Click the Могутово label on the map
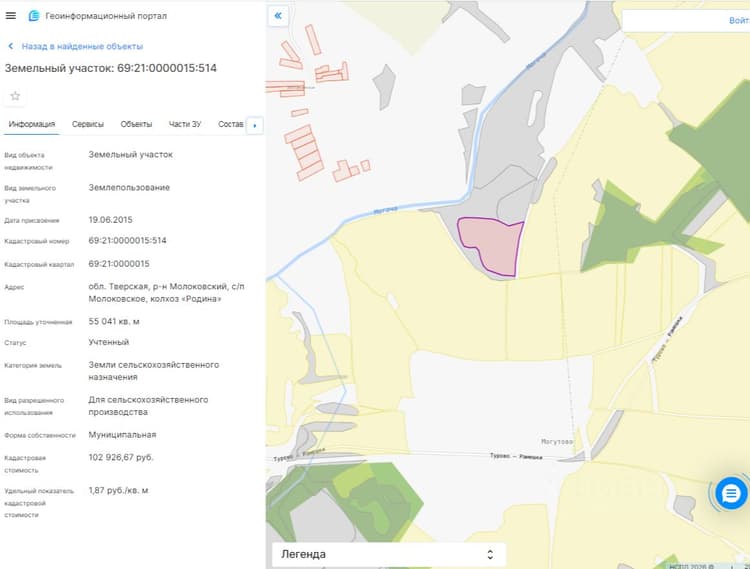 (557, 441)
